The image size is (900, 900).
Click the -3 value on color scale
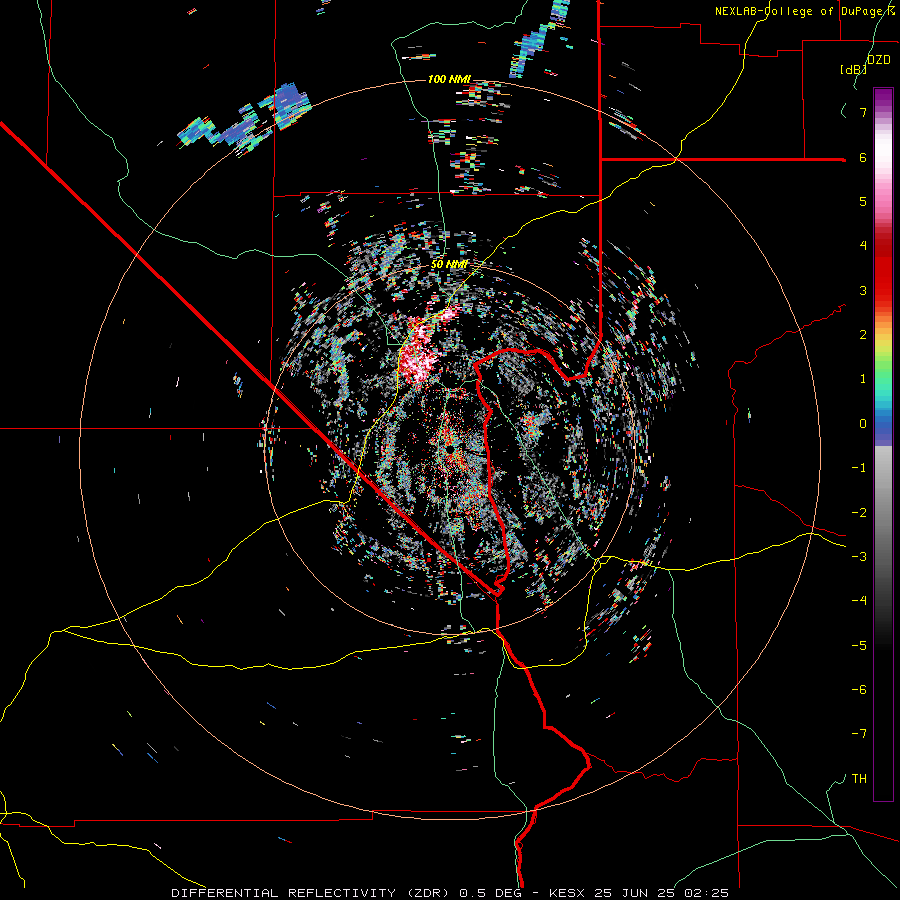click(x=859, y=557)
